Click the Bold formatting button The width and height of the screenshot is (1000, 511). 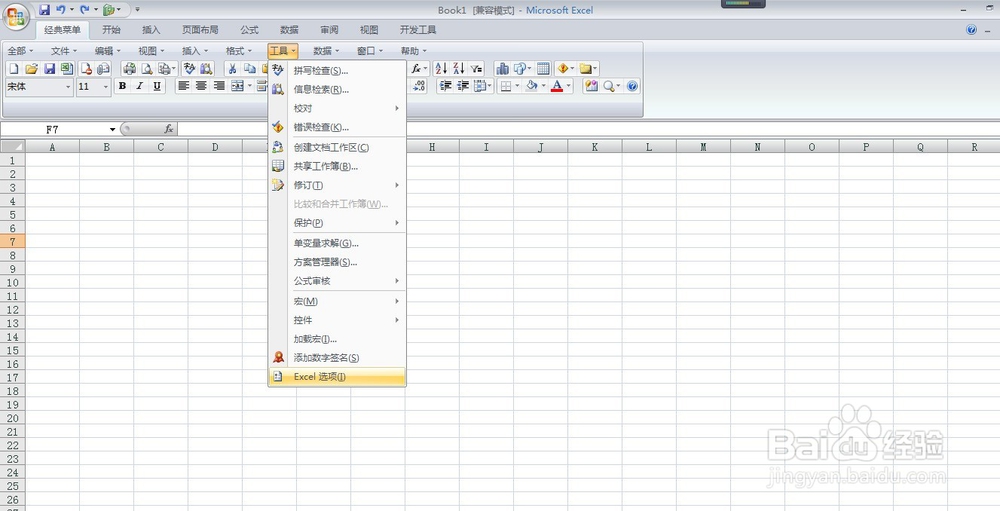coord(122,86)
